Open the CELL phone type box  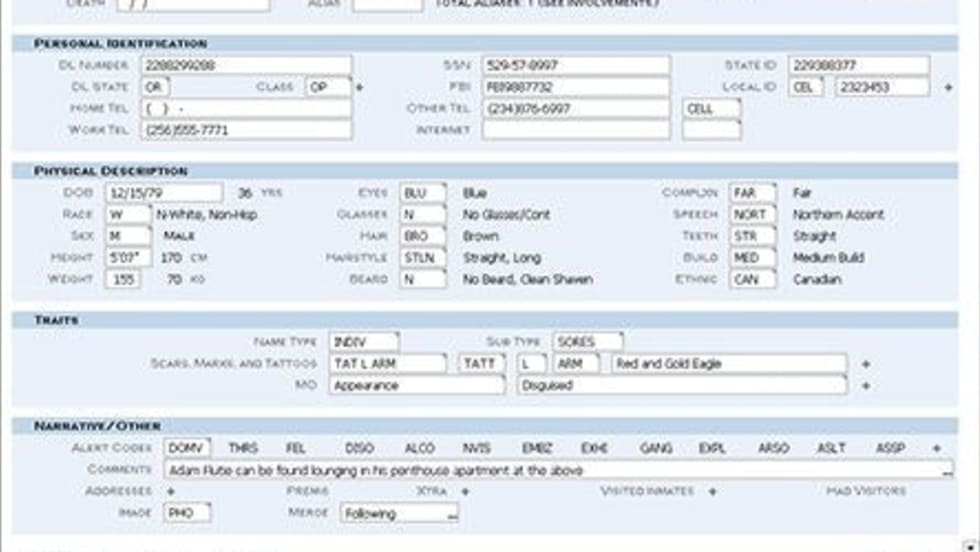711,108
